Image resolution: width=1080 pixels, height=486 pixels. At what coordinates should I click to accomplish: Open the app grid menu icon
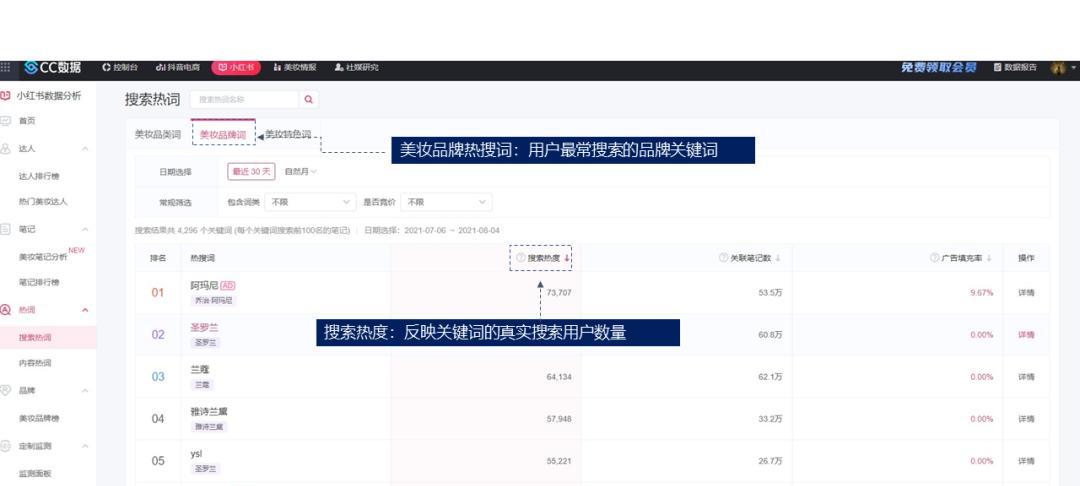tap(5, 67)
